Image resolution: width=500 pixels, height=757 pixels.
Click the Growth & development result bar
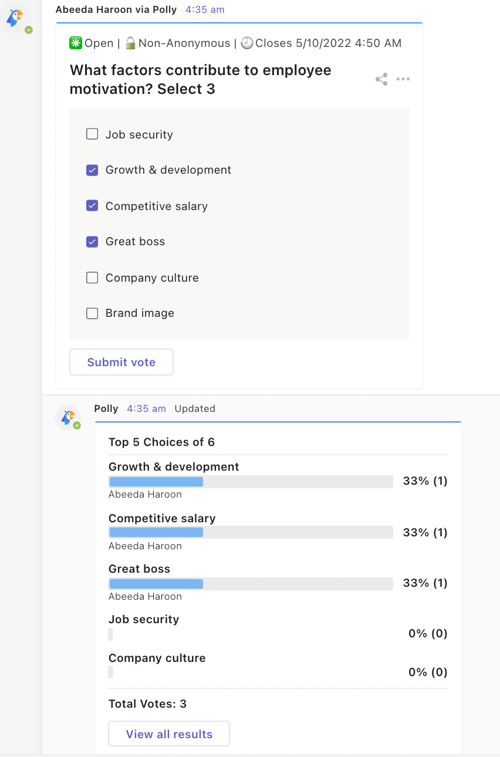(251, 481)
